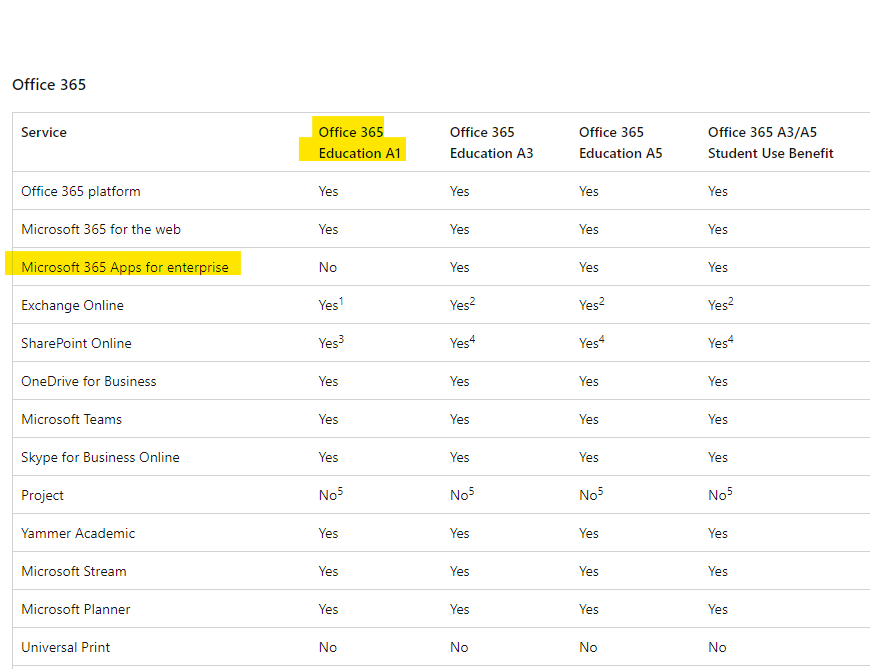
Task: Select the 'Office 365 platform' row label
Action: click(x=80, y=191)
